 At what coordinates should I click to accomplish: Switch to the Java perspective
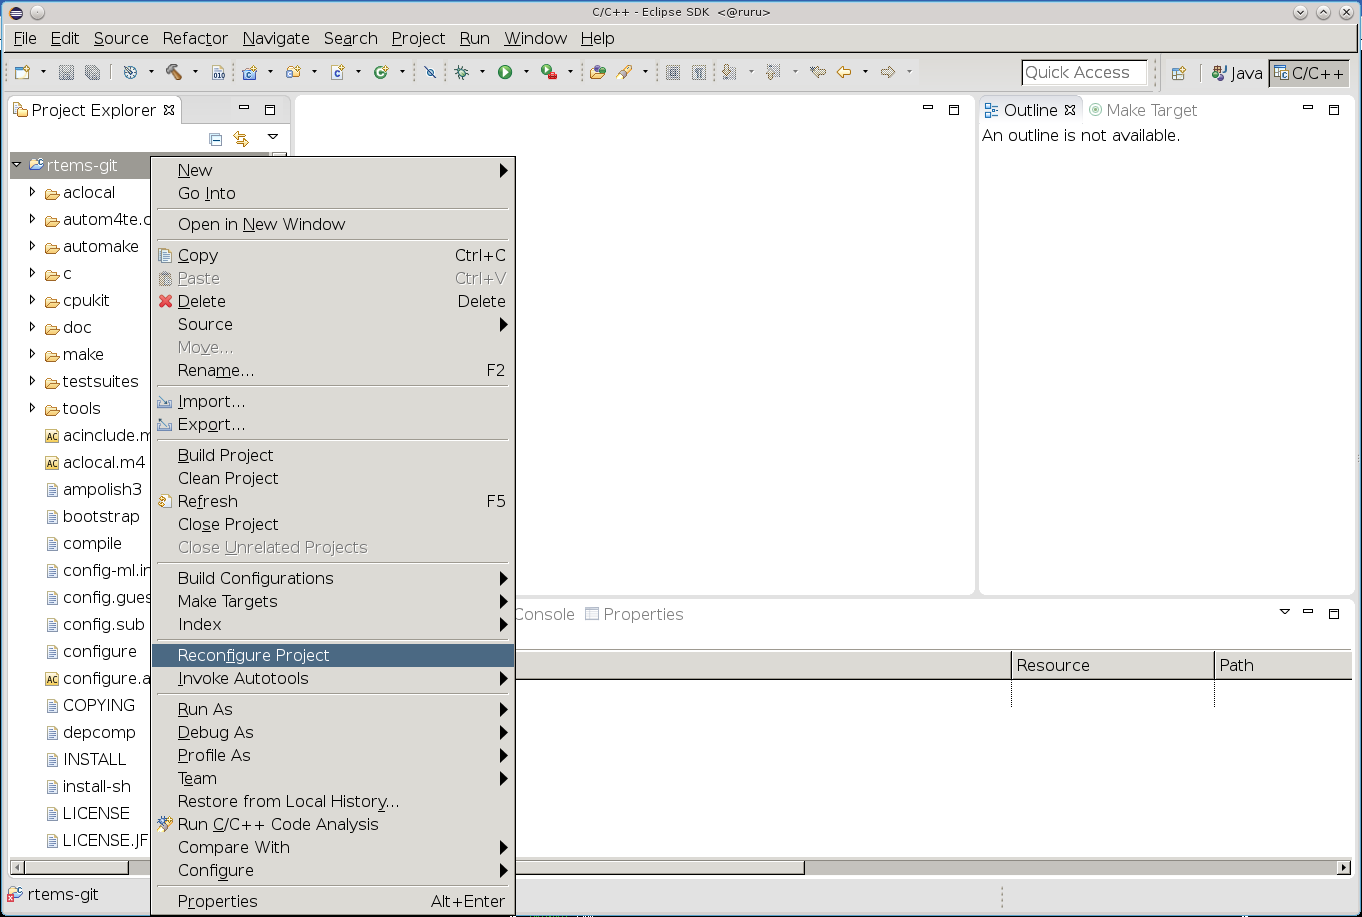pos(1237,73)
